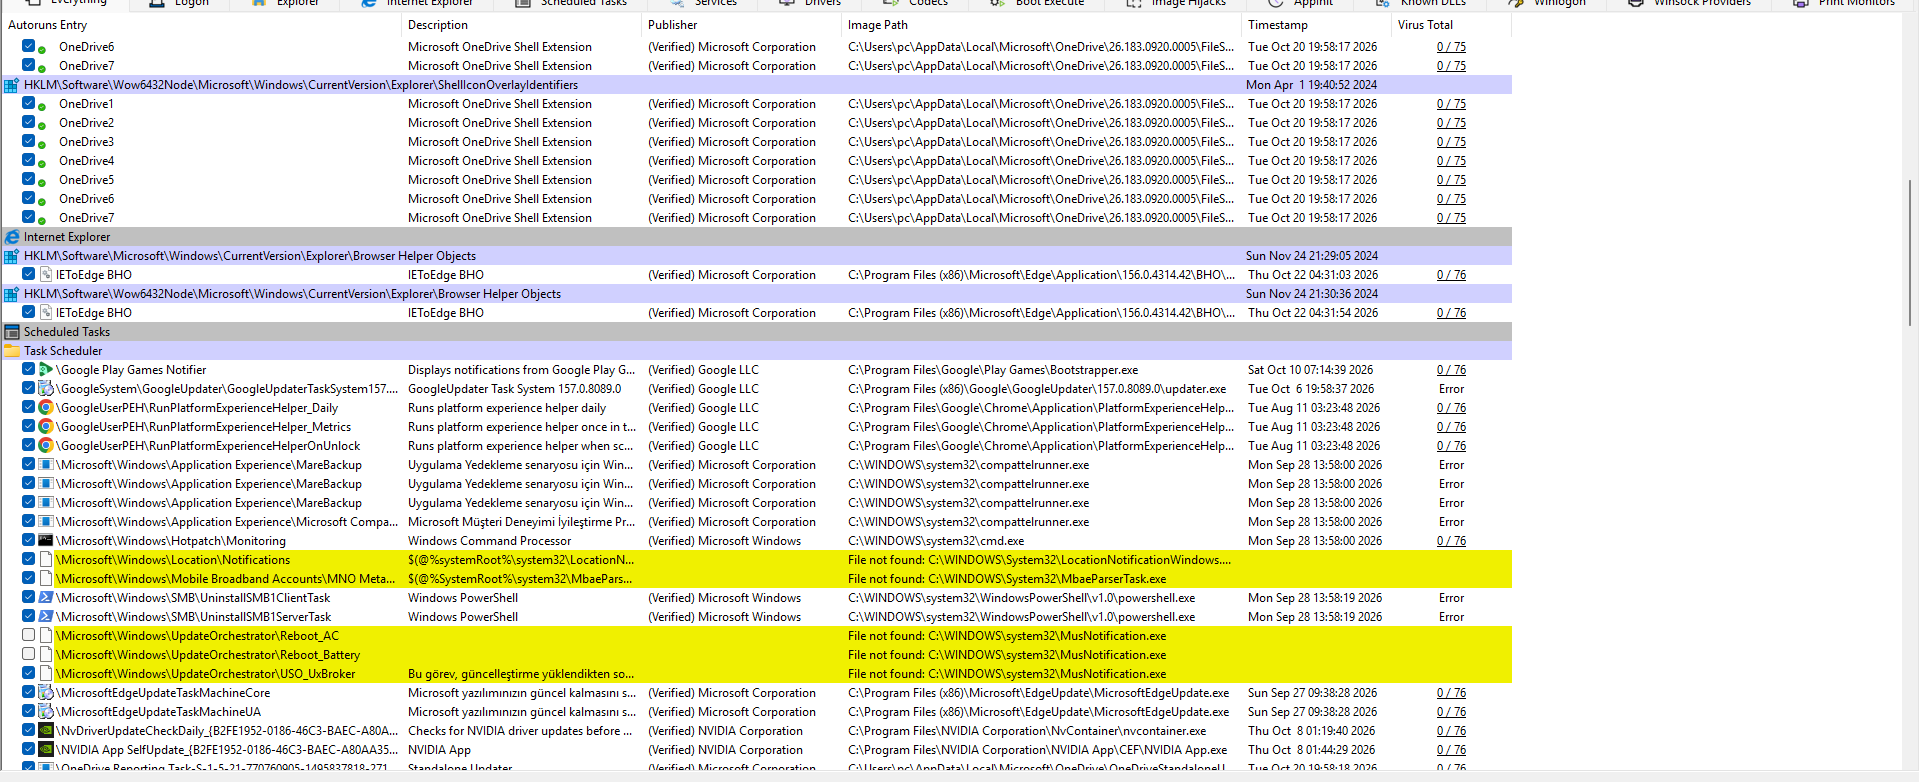Click the 'Sat Oct 10 07:14:39 2026' timestamp

click(x=1310, y=370)
